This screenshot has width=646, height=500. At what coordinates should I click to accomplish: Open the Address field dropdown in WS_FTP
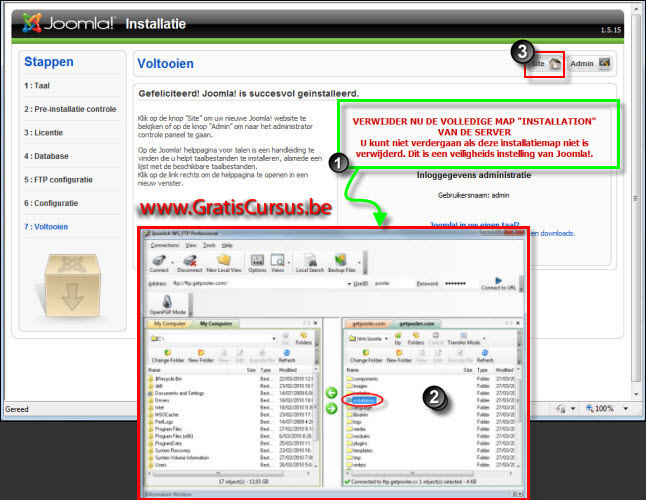coord(349,284)
